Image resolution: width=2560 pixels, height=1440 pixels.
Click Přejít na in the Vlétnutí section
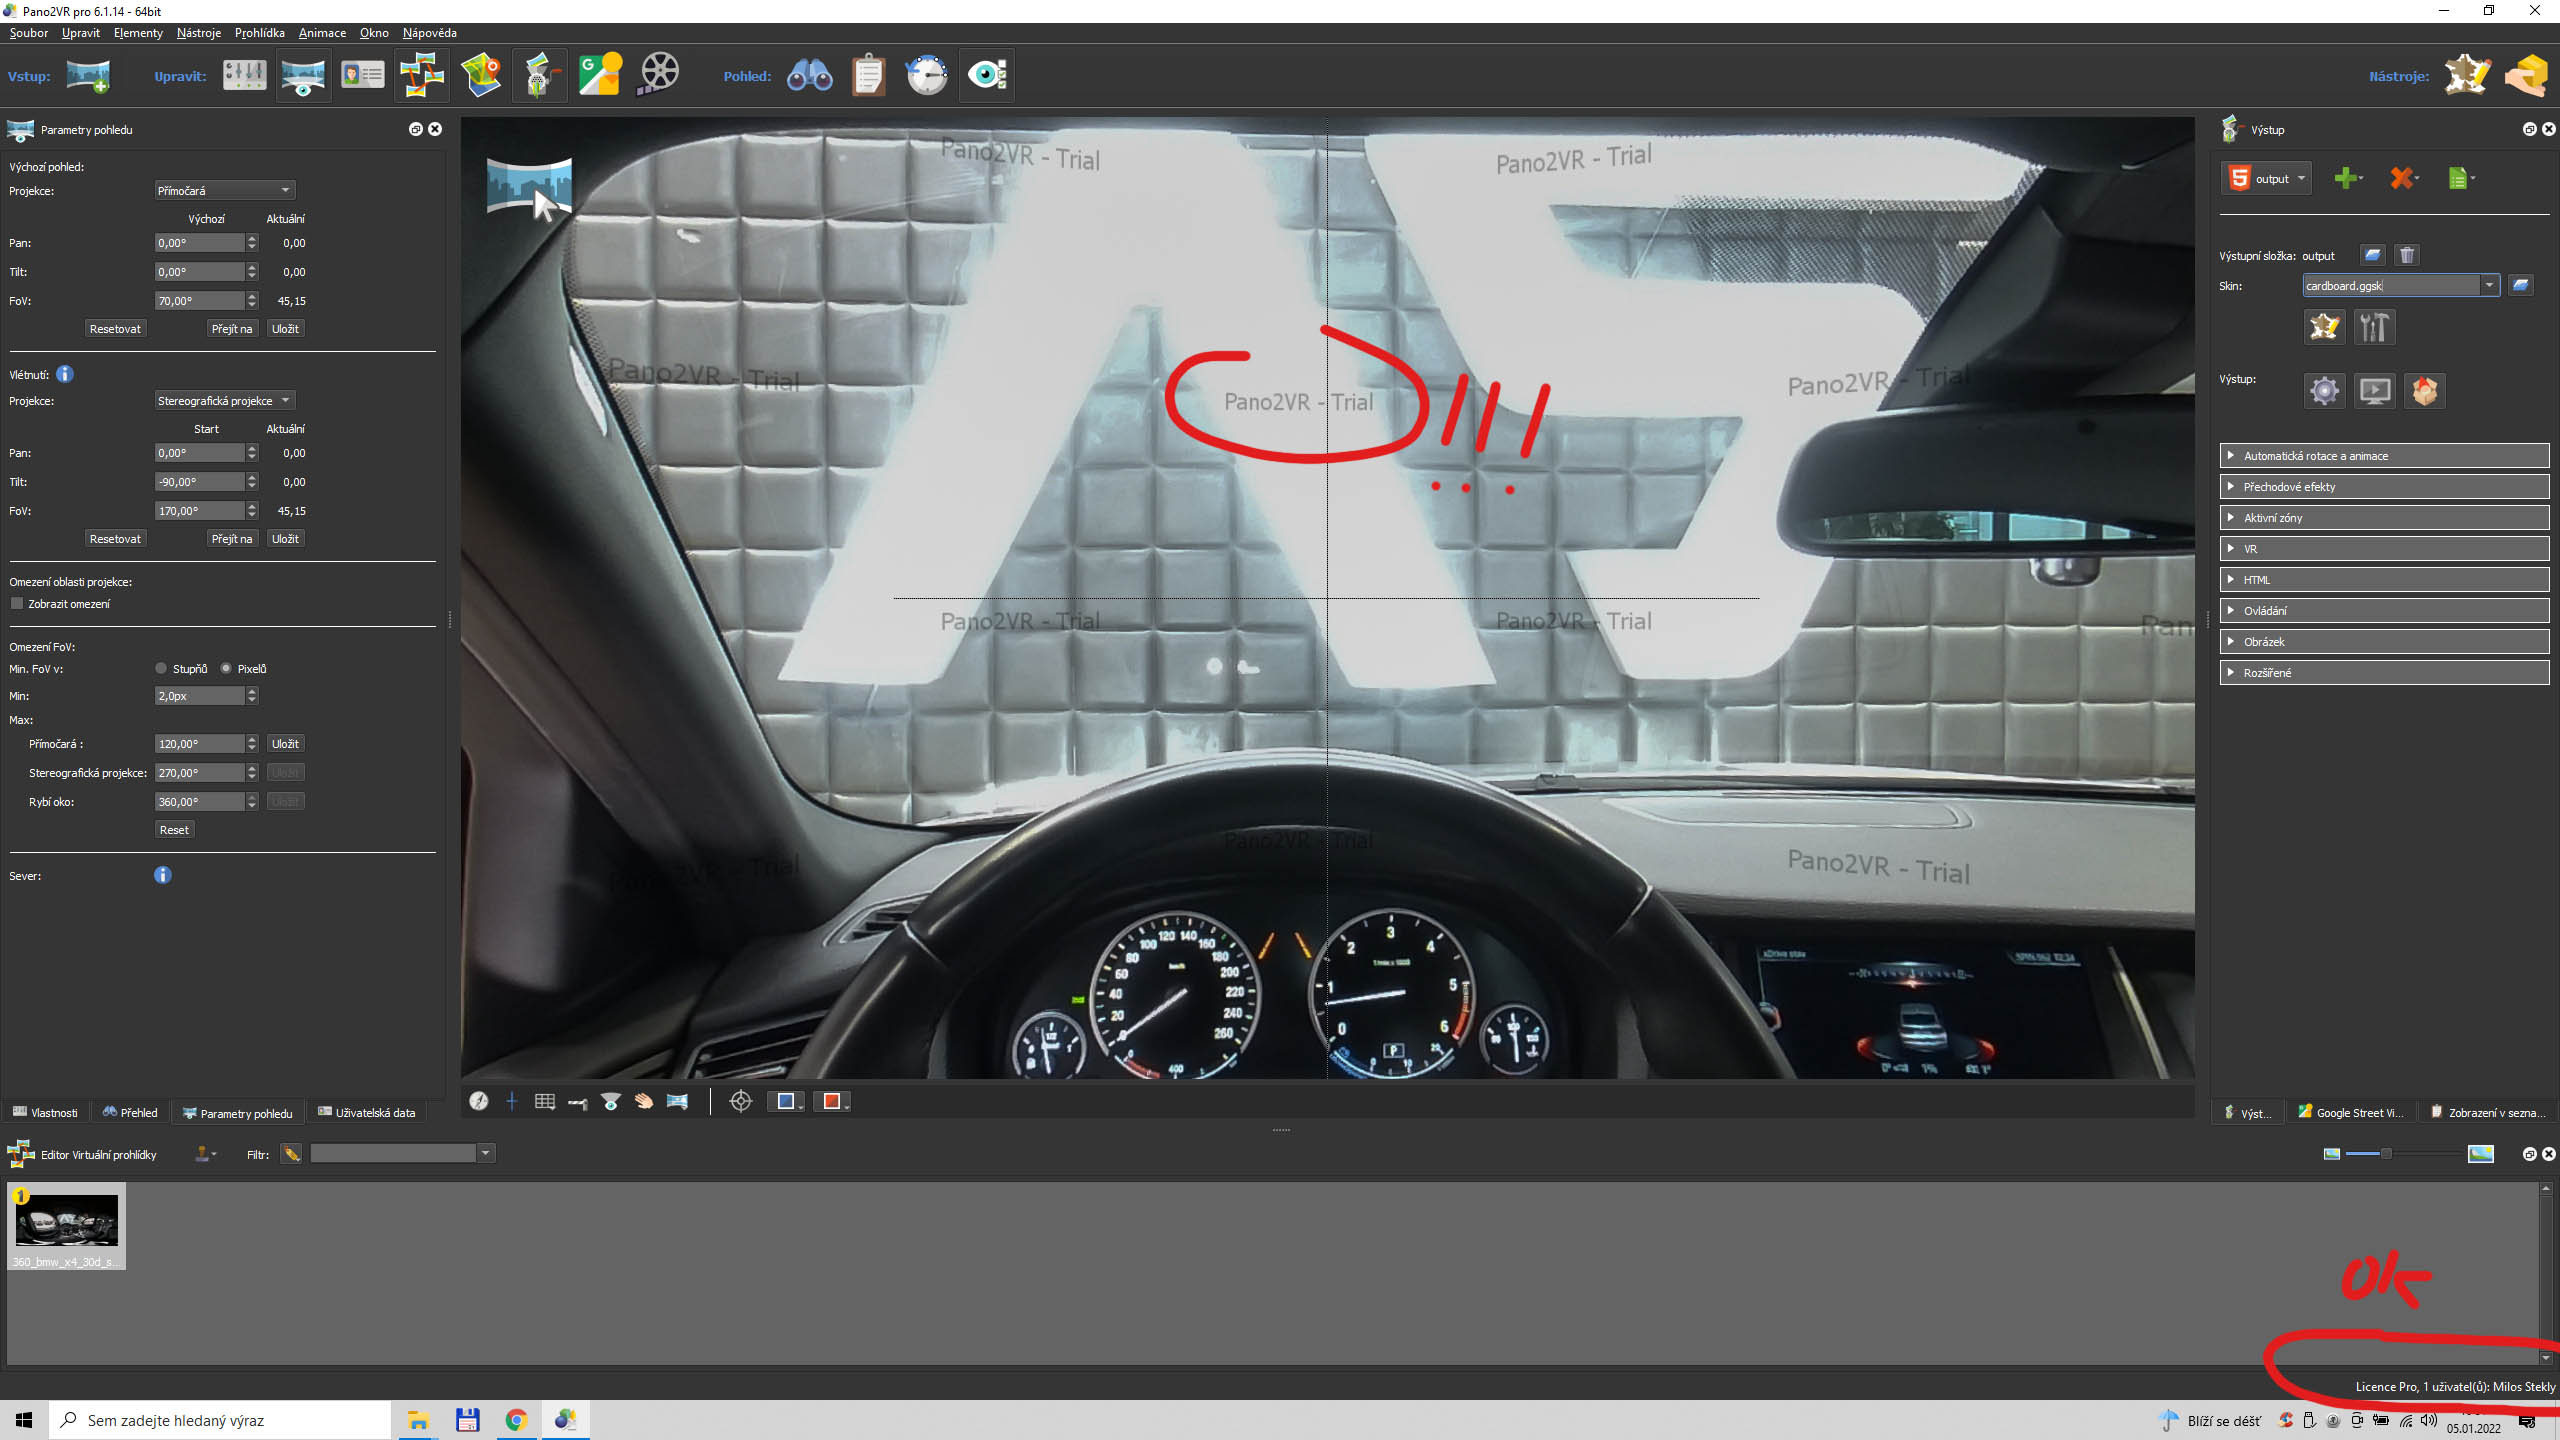232,538
